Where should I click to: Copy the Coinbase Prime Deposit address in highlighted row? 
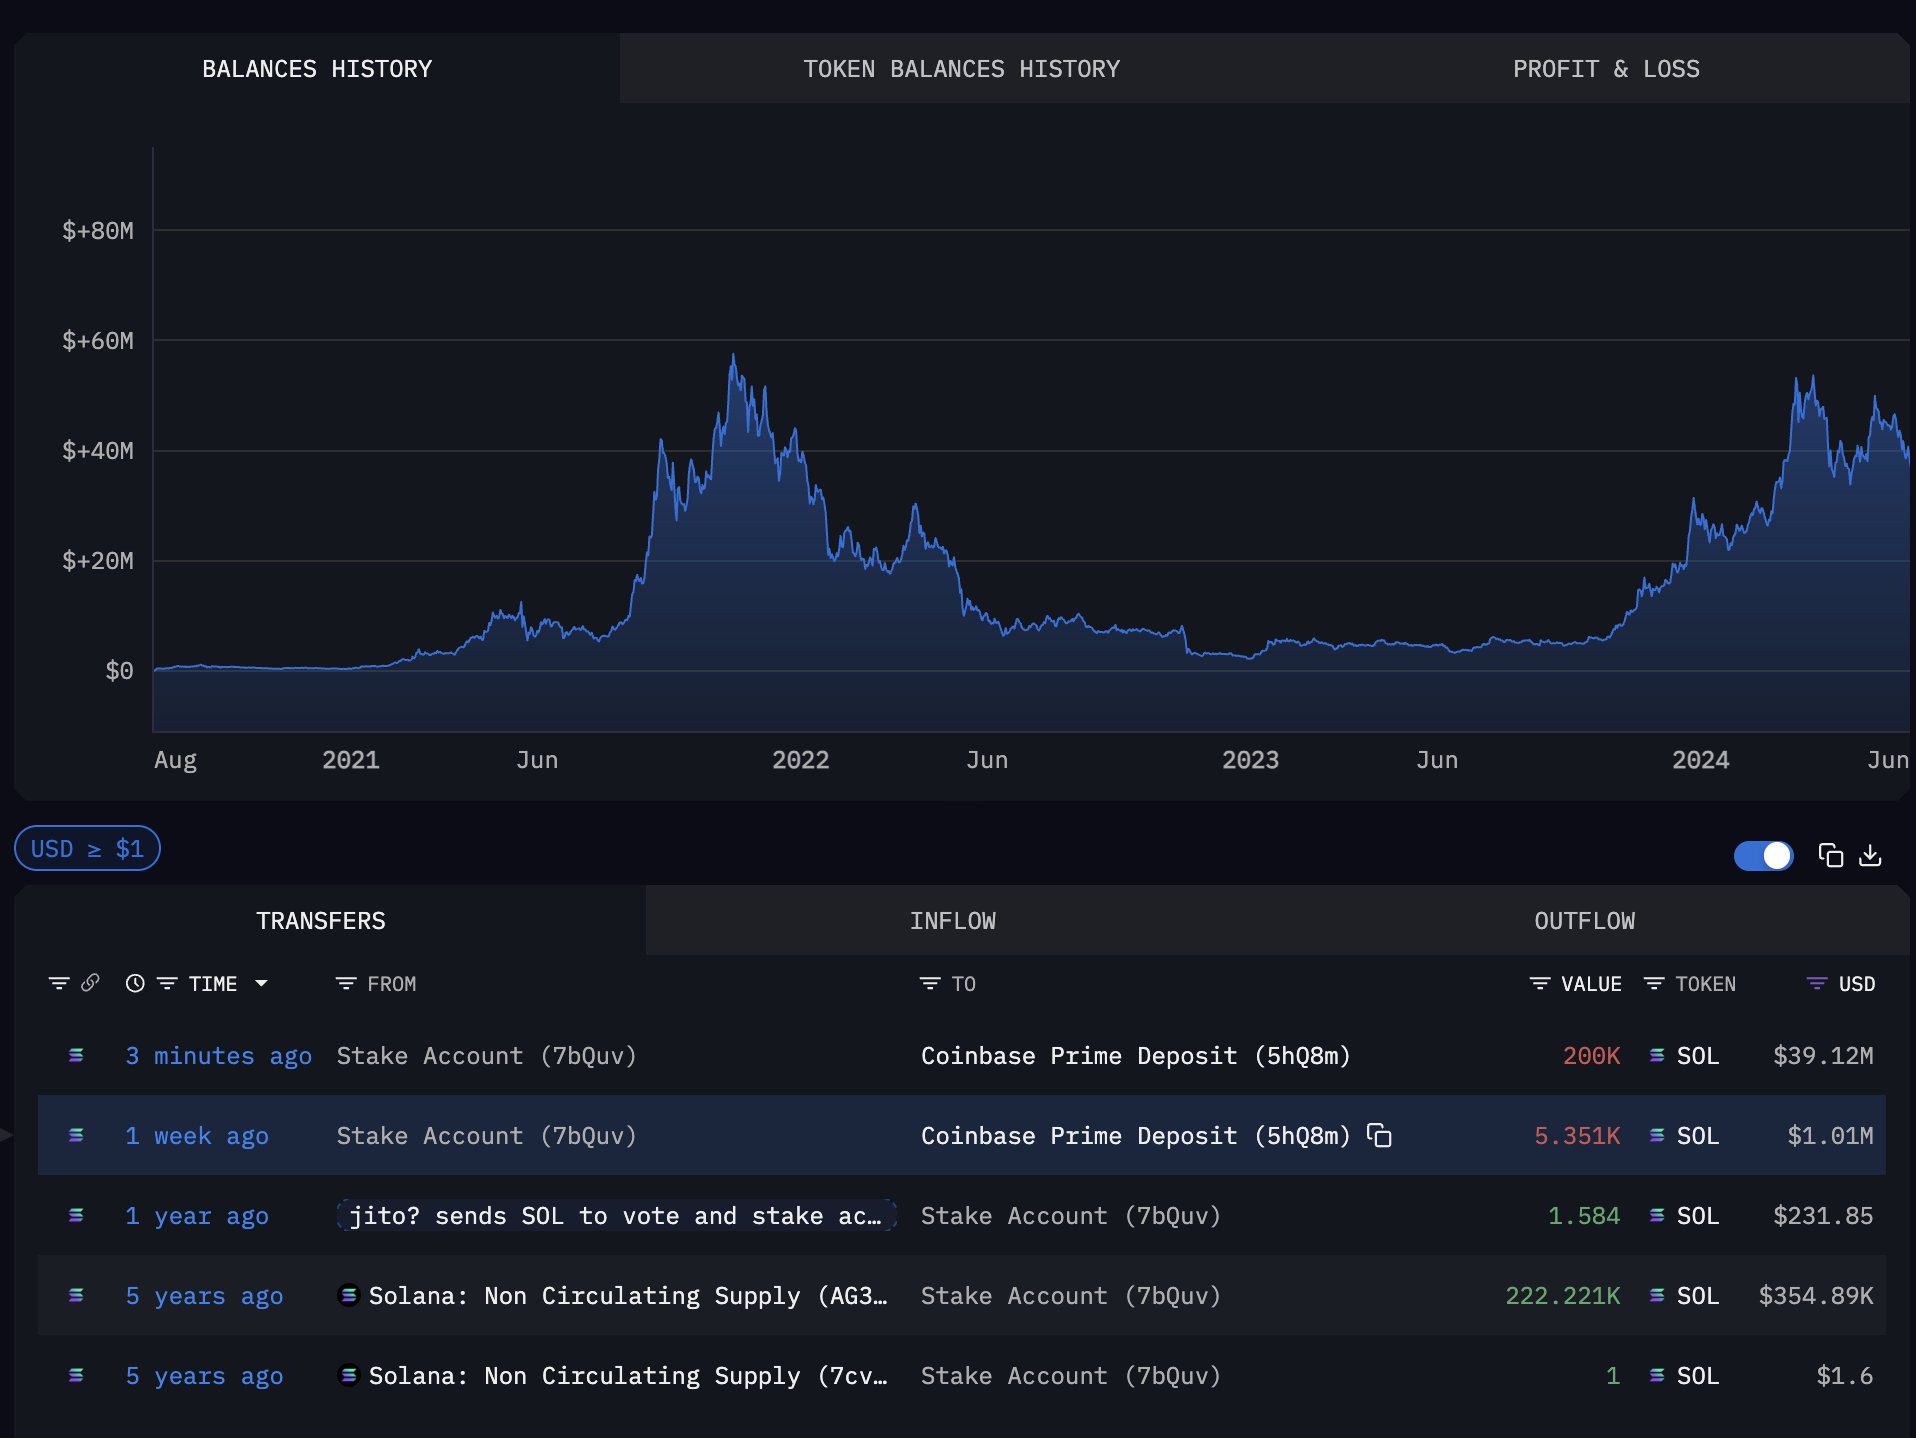(1380, 1136)
